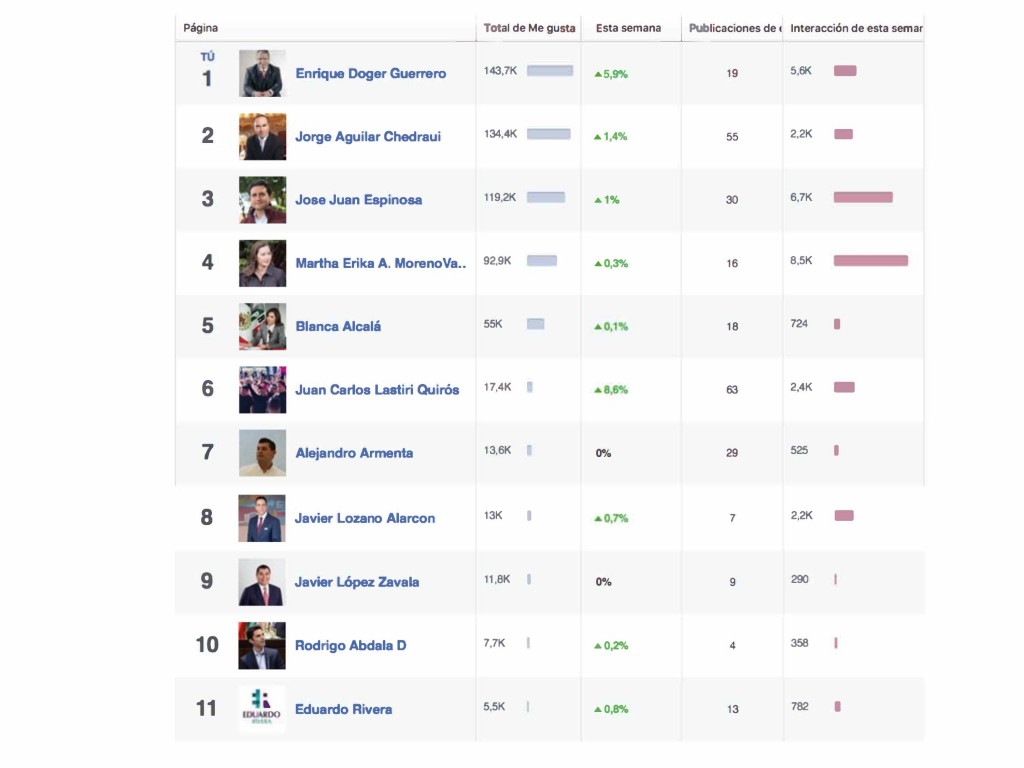Image resolution: width=1024 pixels, height=768 pixels.
Task: Open Martha Erika A. MorenoVa.. page link
Action: [381, 263]
